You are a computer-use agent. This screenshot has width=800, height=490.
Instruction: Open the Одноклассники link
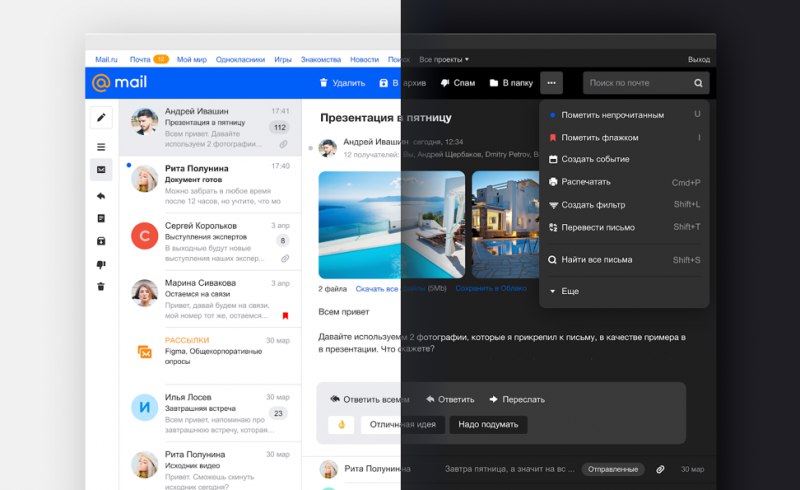[240, 59]
